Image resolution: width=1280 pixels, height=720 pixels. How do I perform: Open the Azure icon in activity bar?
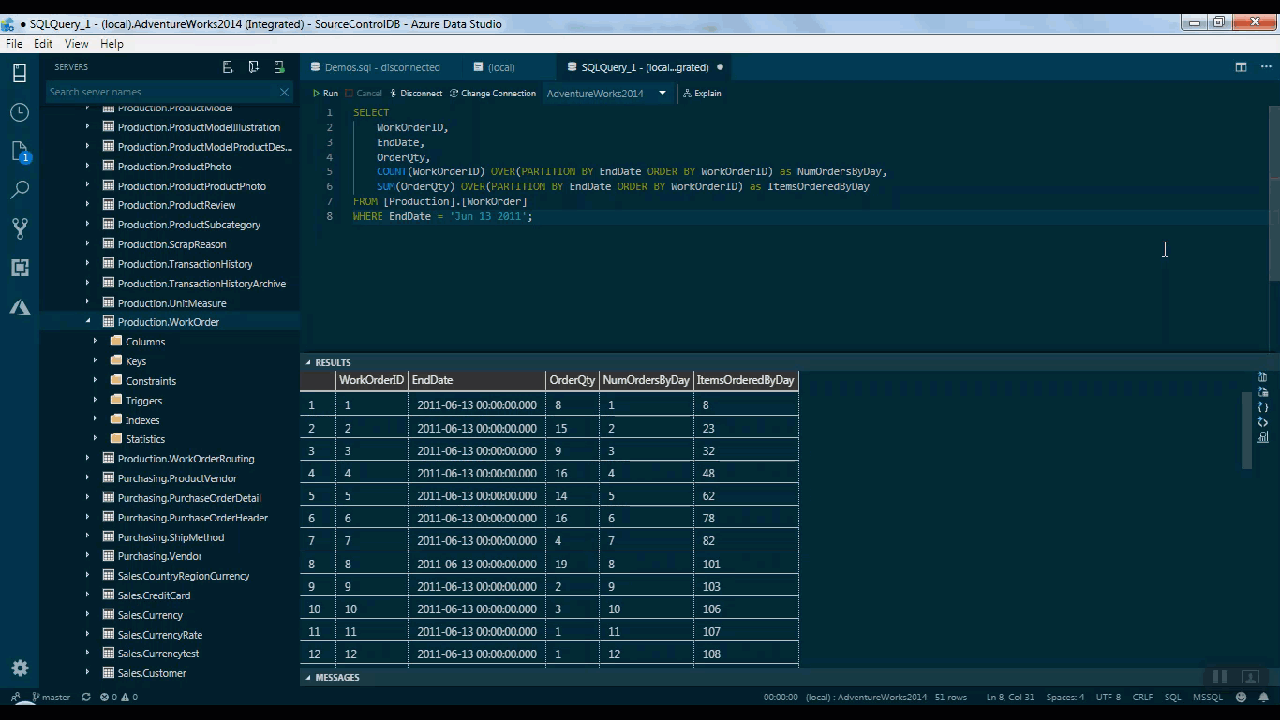(x=19, y=307)
